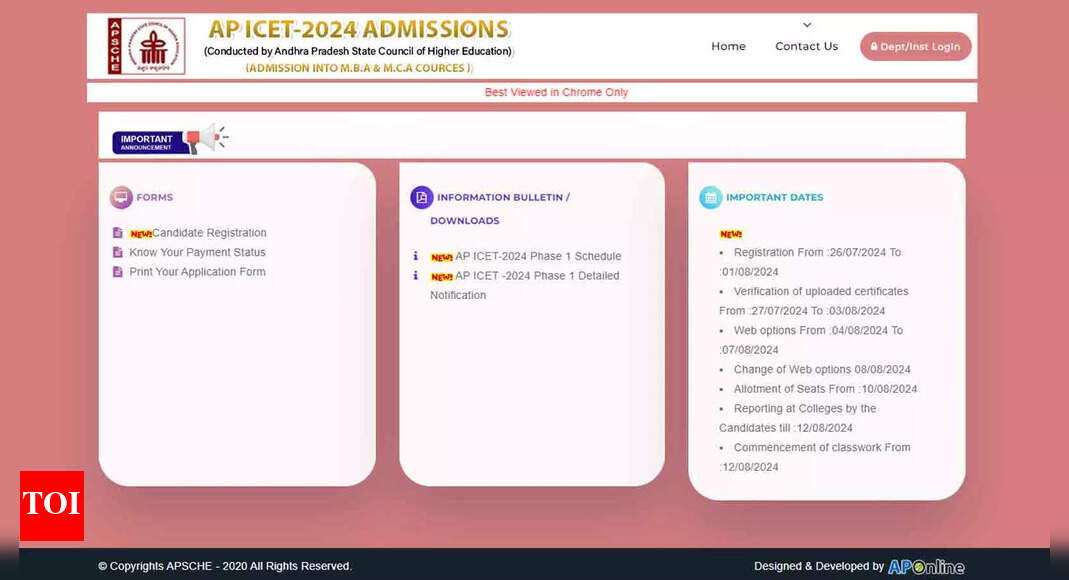Open AP ICET-2024 Phase 1 Schedule link

(x=537, y=256)
